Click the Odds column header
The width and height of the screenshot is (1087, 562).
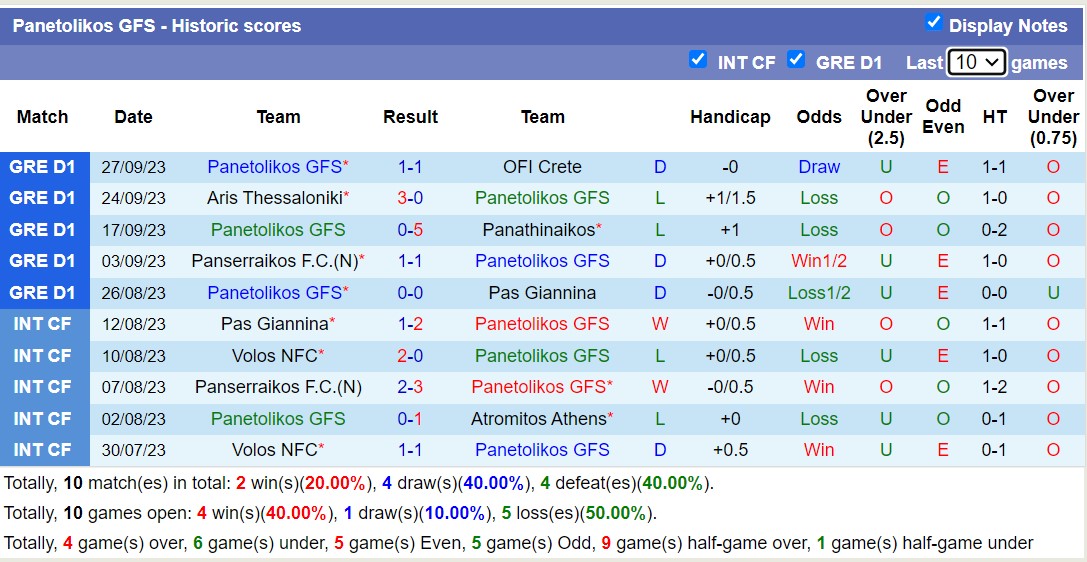(819, 117)
